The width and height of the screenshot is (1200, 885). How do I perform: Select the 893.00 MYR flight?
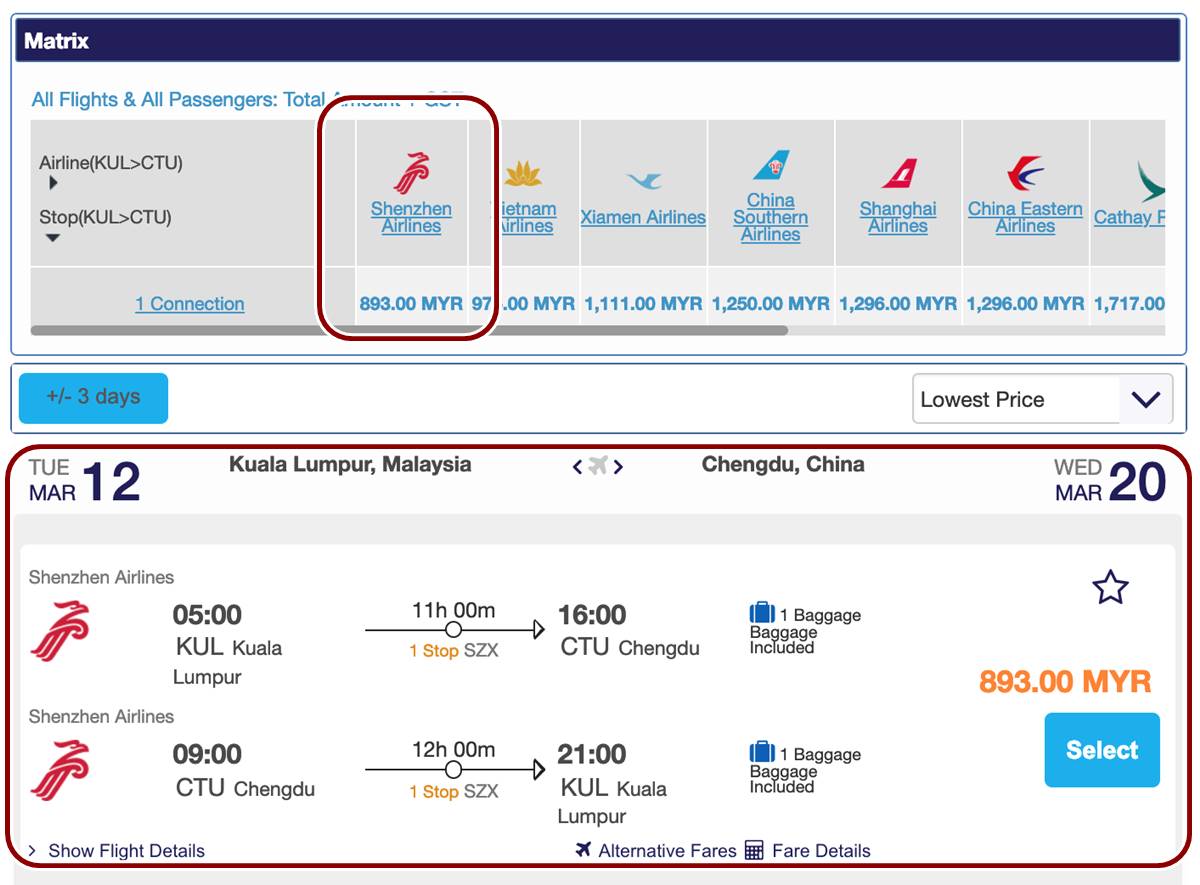[1102, 750]
